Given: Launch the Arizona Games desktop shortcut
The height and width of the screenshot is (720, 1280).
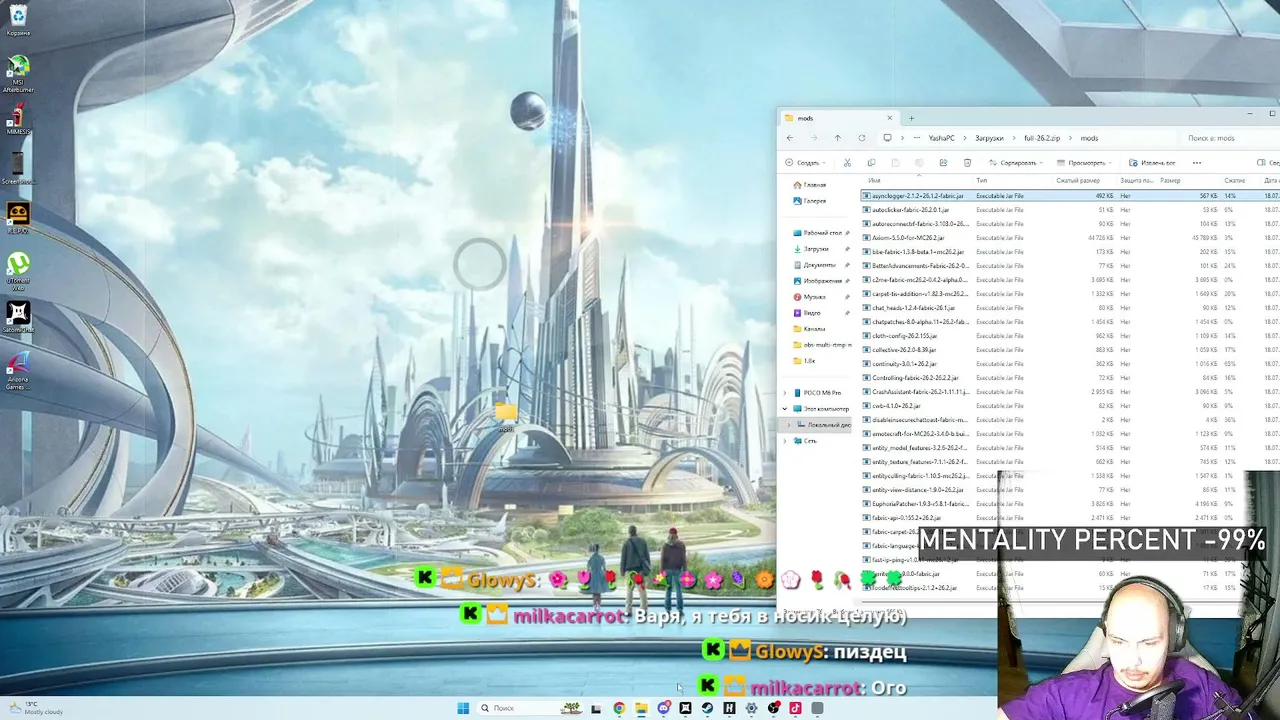Looking at the screenshot, I should click(x=18, y=371).
